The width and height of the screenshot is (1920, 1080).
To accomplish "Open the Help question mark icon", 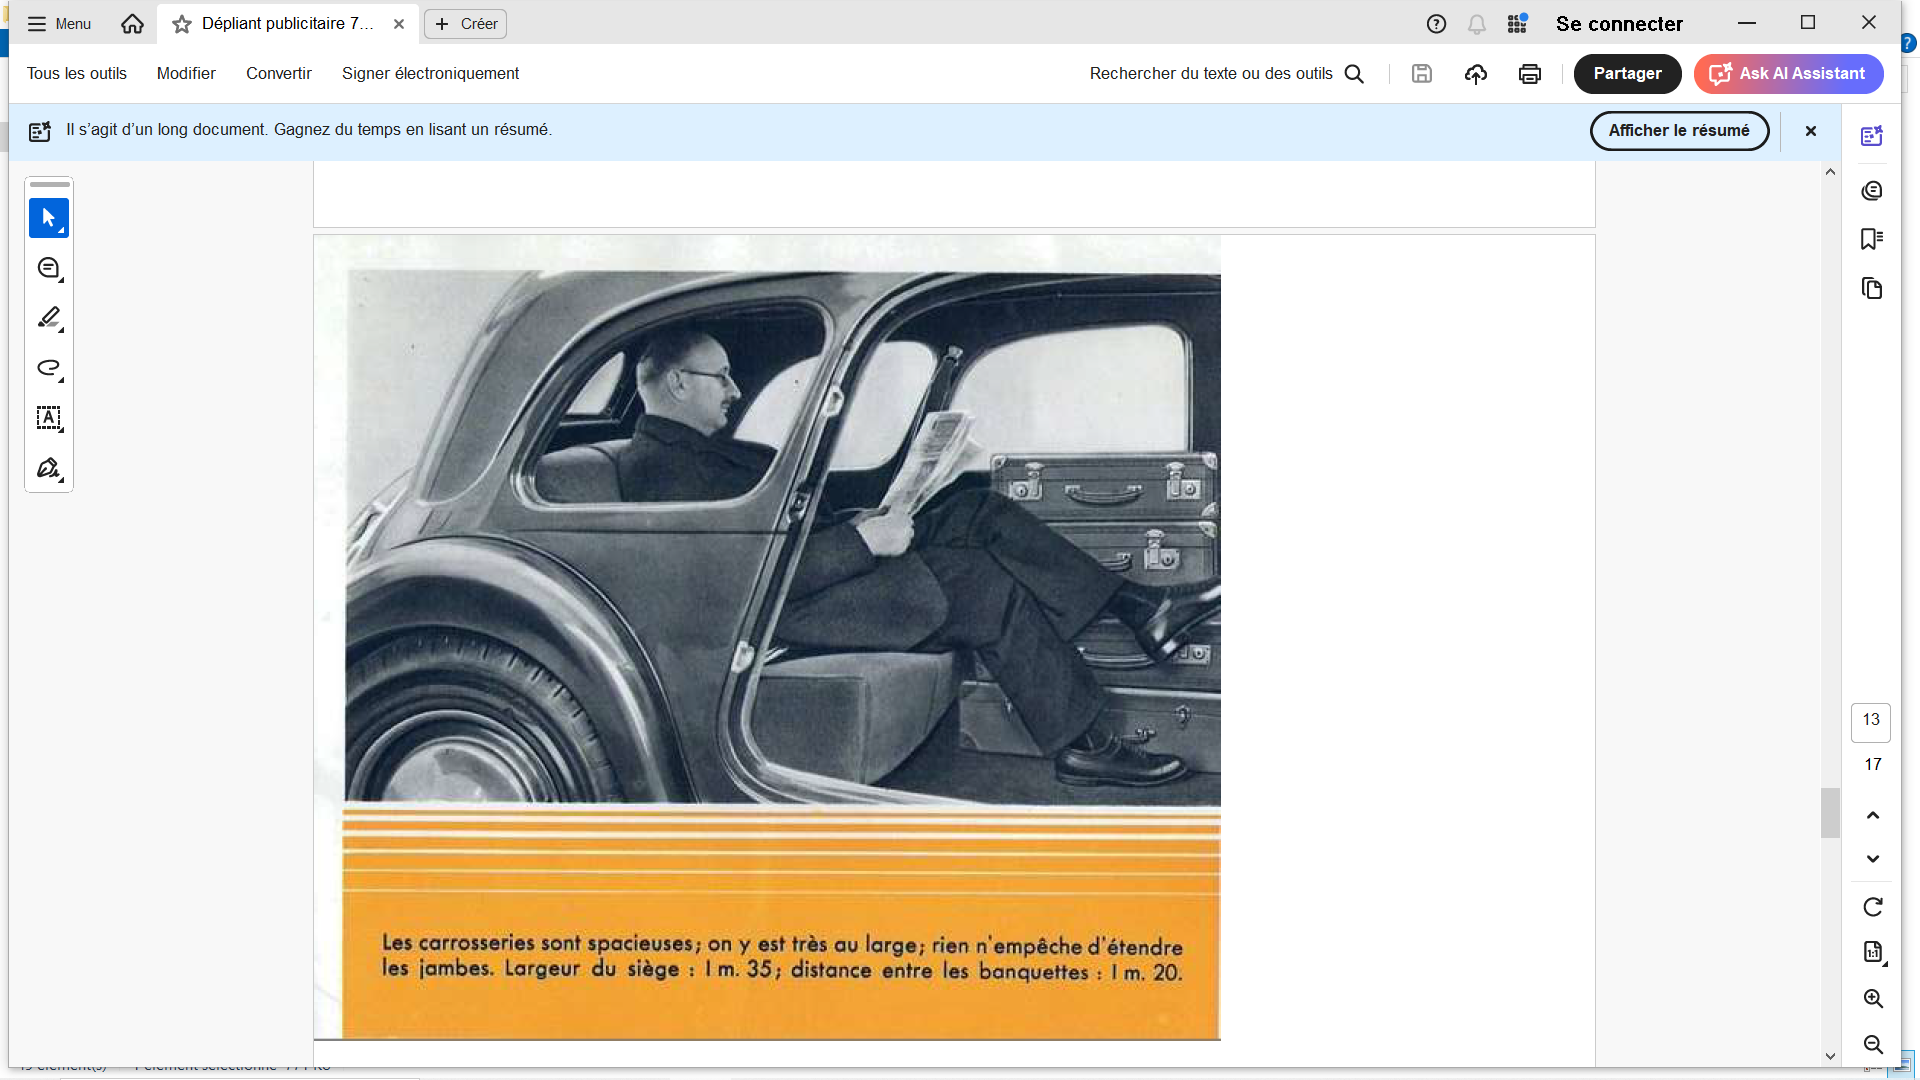I will click(1436, 24).
